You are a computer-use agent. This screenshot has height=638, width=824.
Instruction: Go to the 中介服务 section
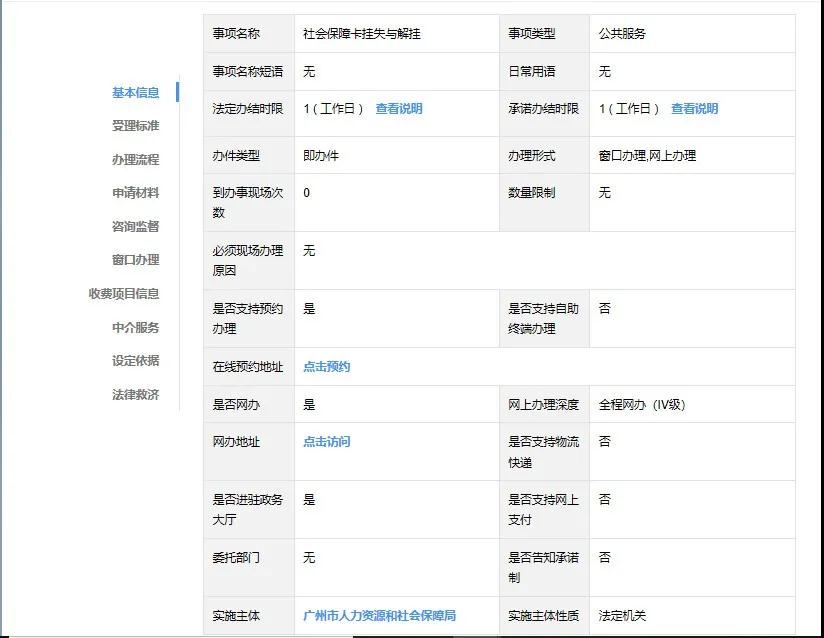[136, 327]
